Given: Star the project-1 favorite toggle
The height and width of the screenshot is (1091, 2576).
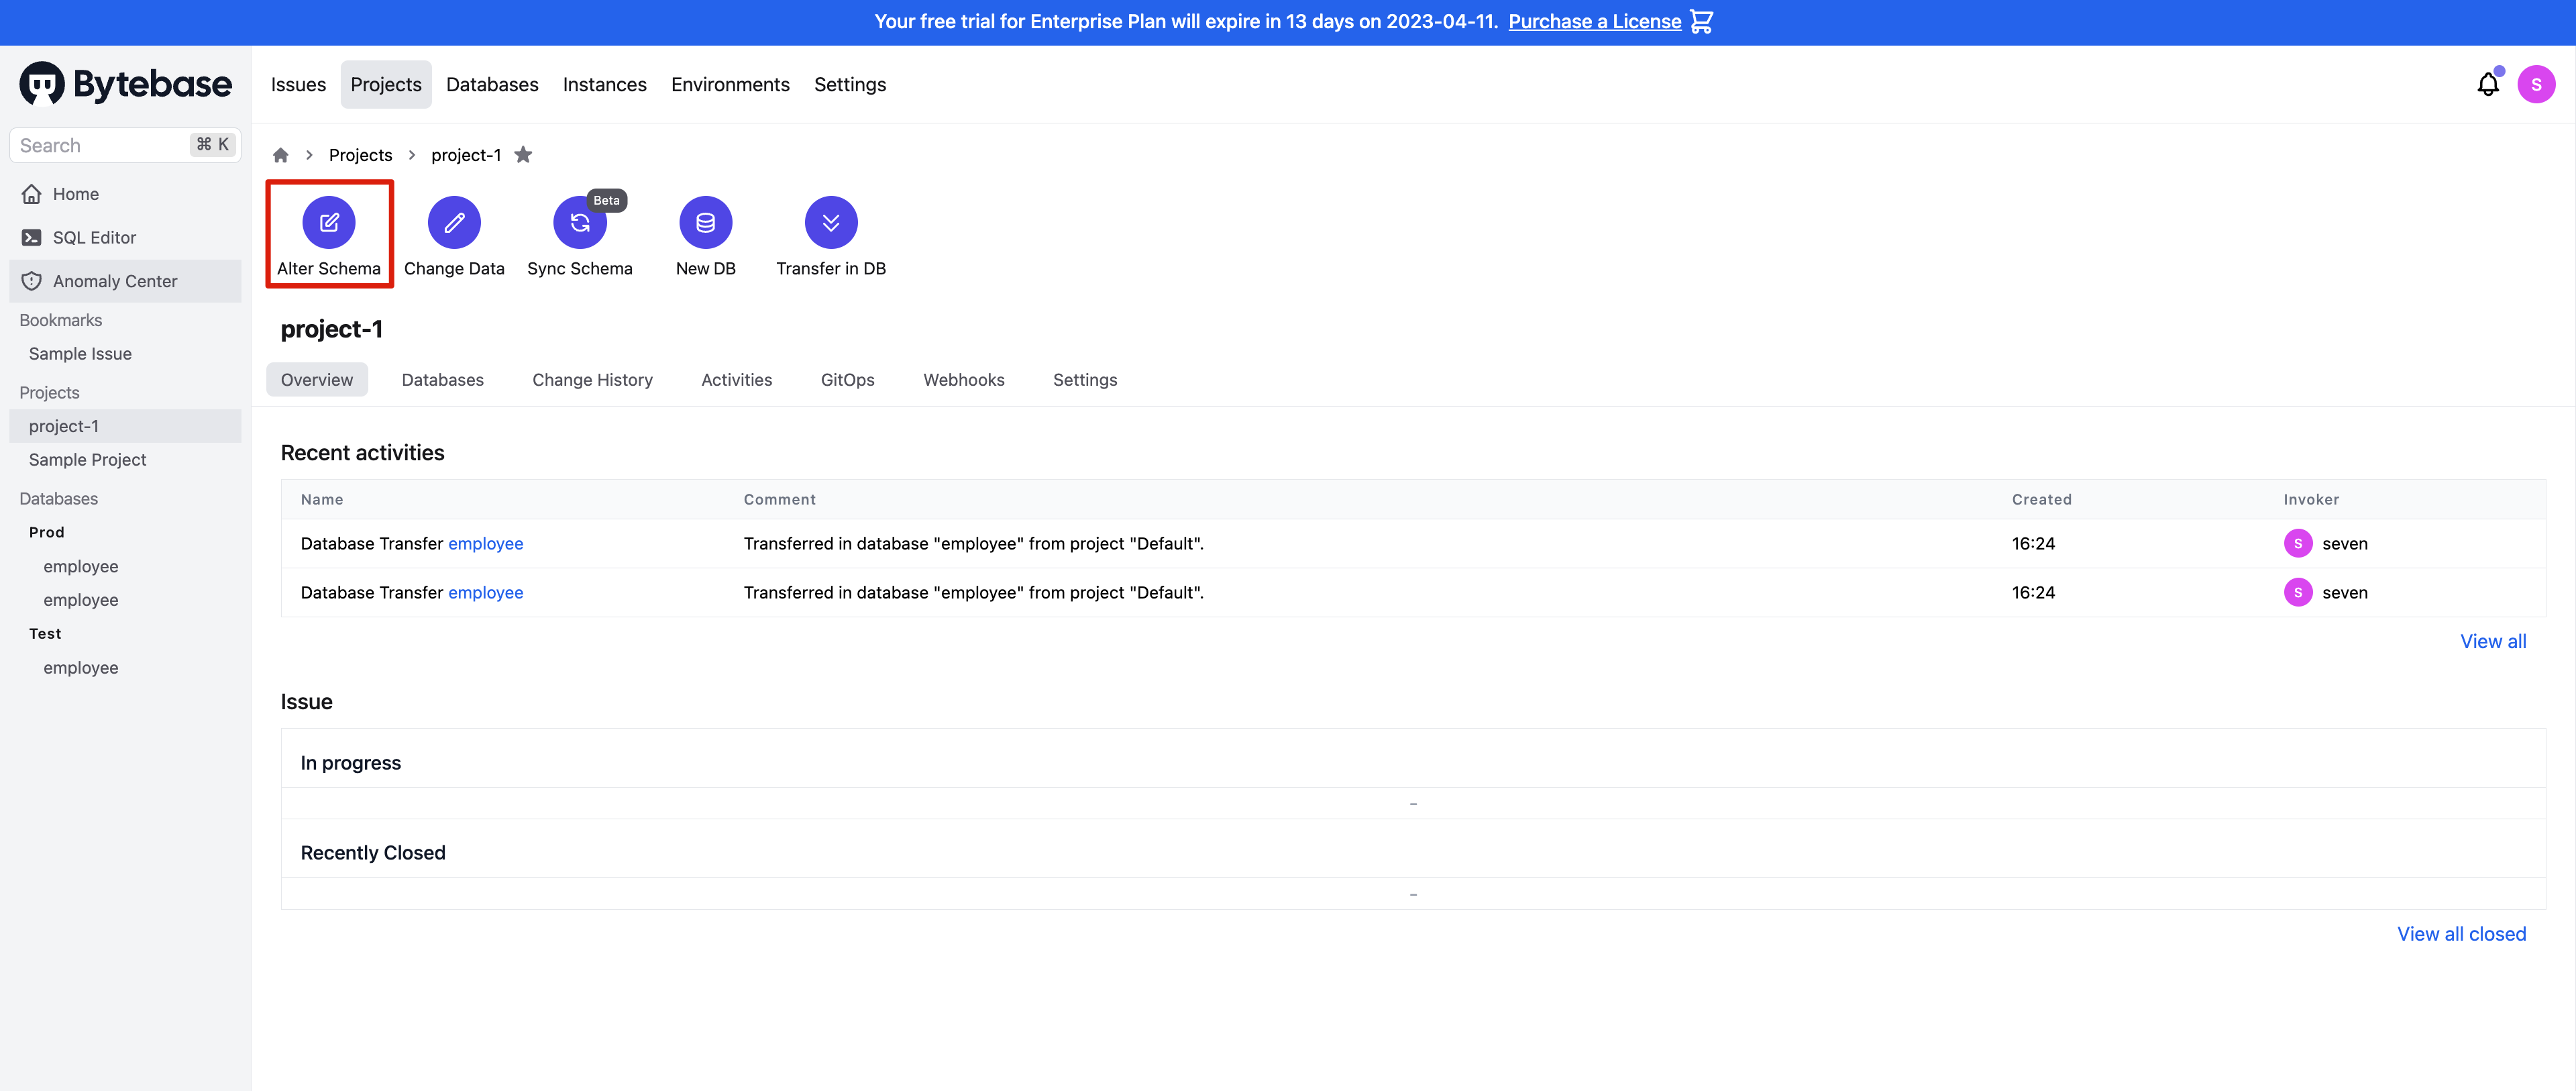Looking at the screenshot, I should click(x=523, y=154).
